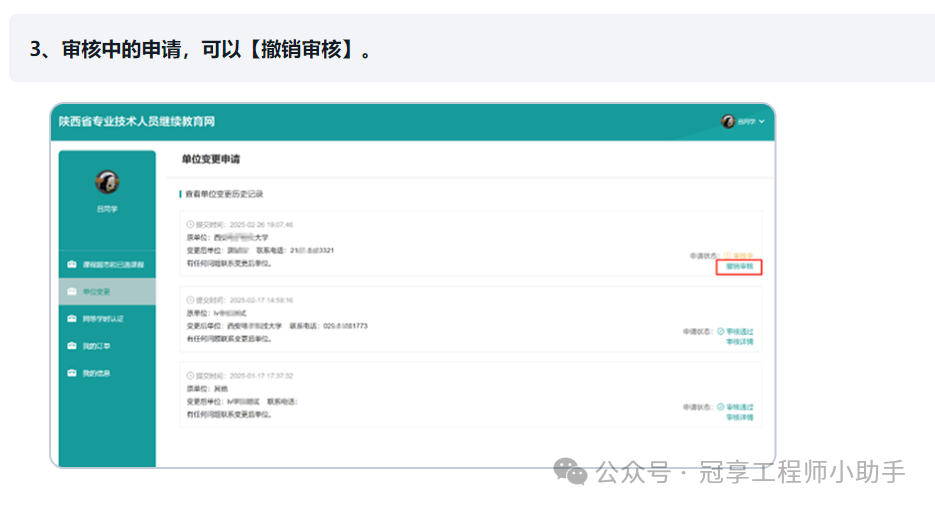The image size is (935, 509).
Task: Open 审核详情 for the 2025-02-17 record
Action: (739, 342)
